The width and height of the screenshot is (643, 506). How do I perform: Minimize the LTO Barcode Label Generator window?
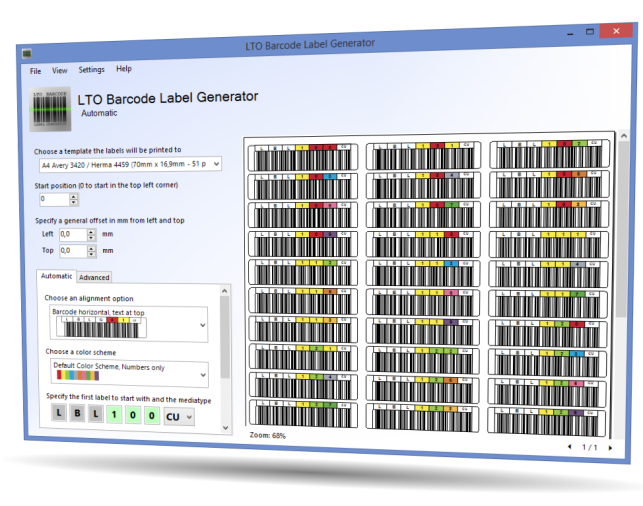570,34
